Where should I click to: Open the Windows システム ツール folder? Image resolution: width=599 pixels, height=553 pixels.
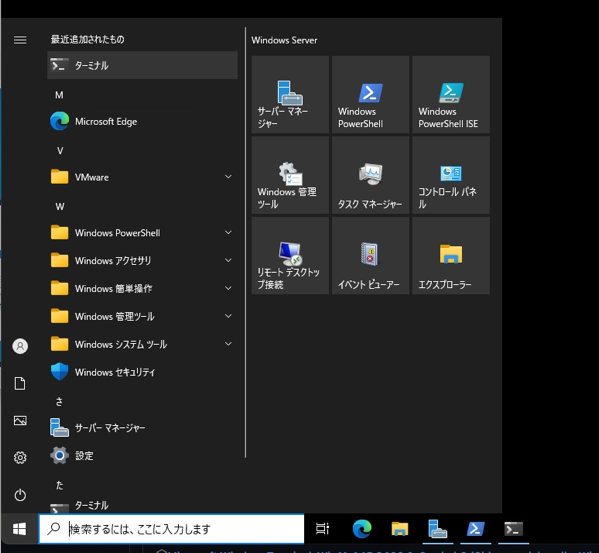[142, 344]
